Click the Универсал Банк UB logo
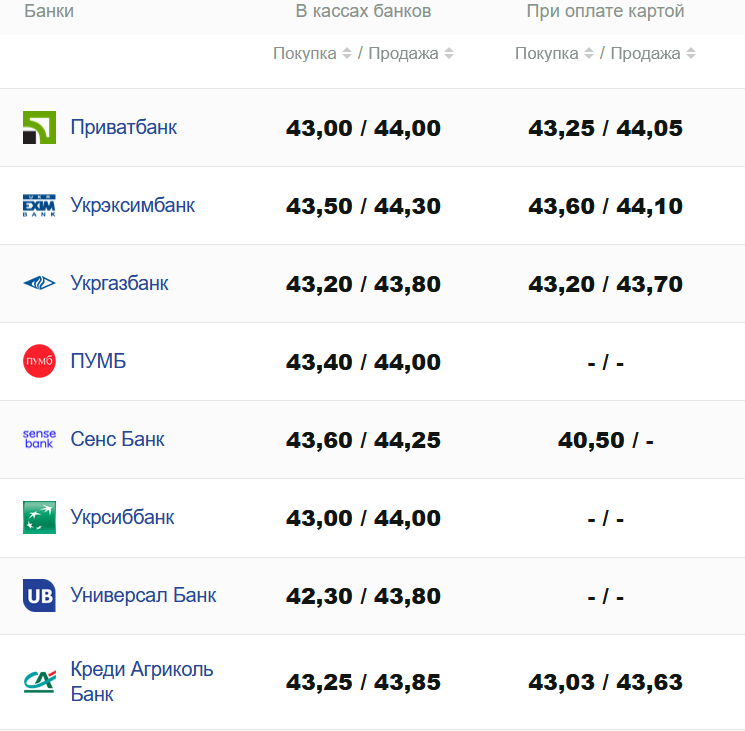 (x=39, y=595)
